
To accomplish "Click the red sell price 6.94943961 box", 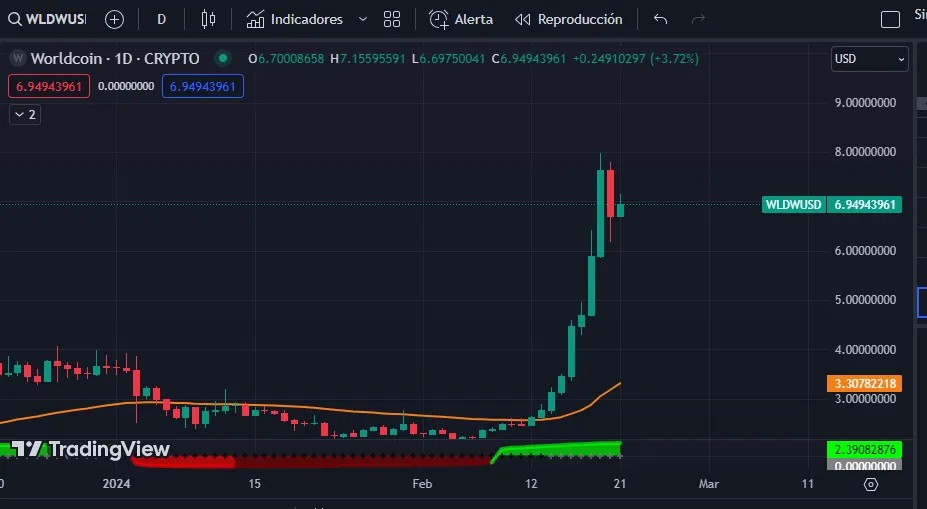I will 49,86.
